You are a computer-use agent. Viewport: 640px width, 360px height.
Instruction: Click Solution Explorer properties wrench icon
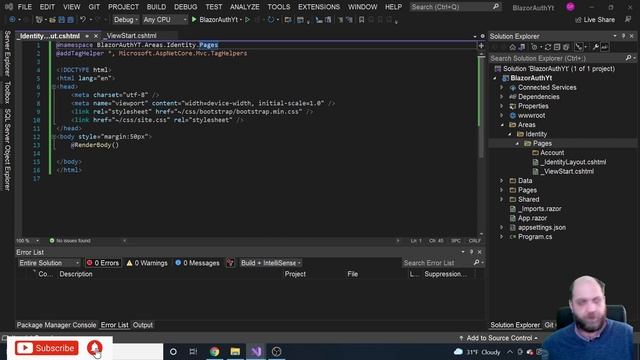coord(596,47)
